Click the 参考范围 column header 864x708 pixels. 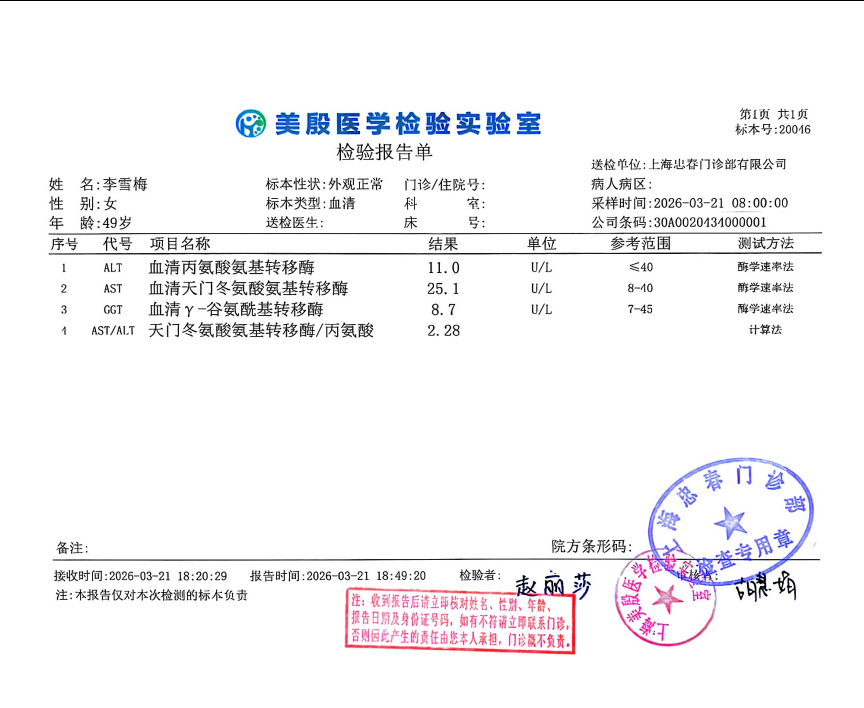coord(640,244)
